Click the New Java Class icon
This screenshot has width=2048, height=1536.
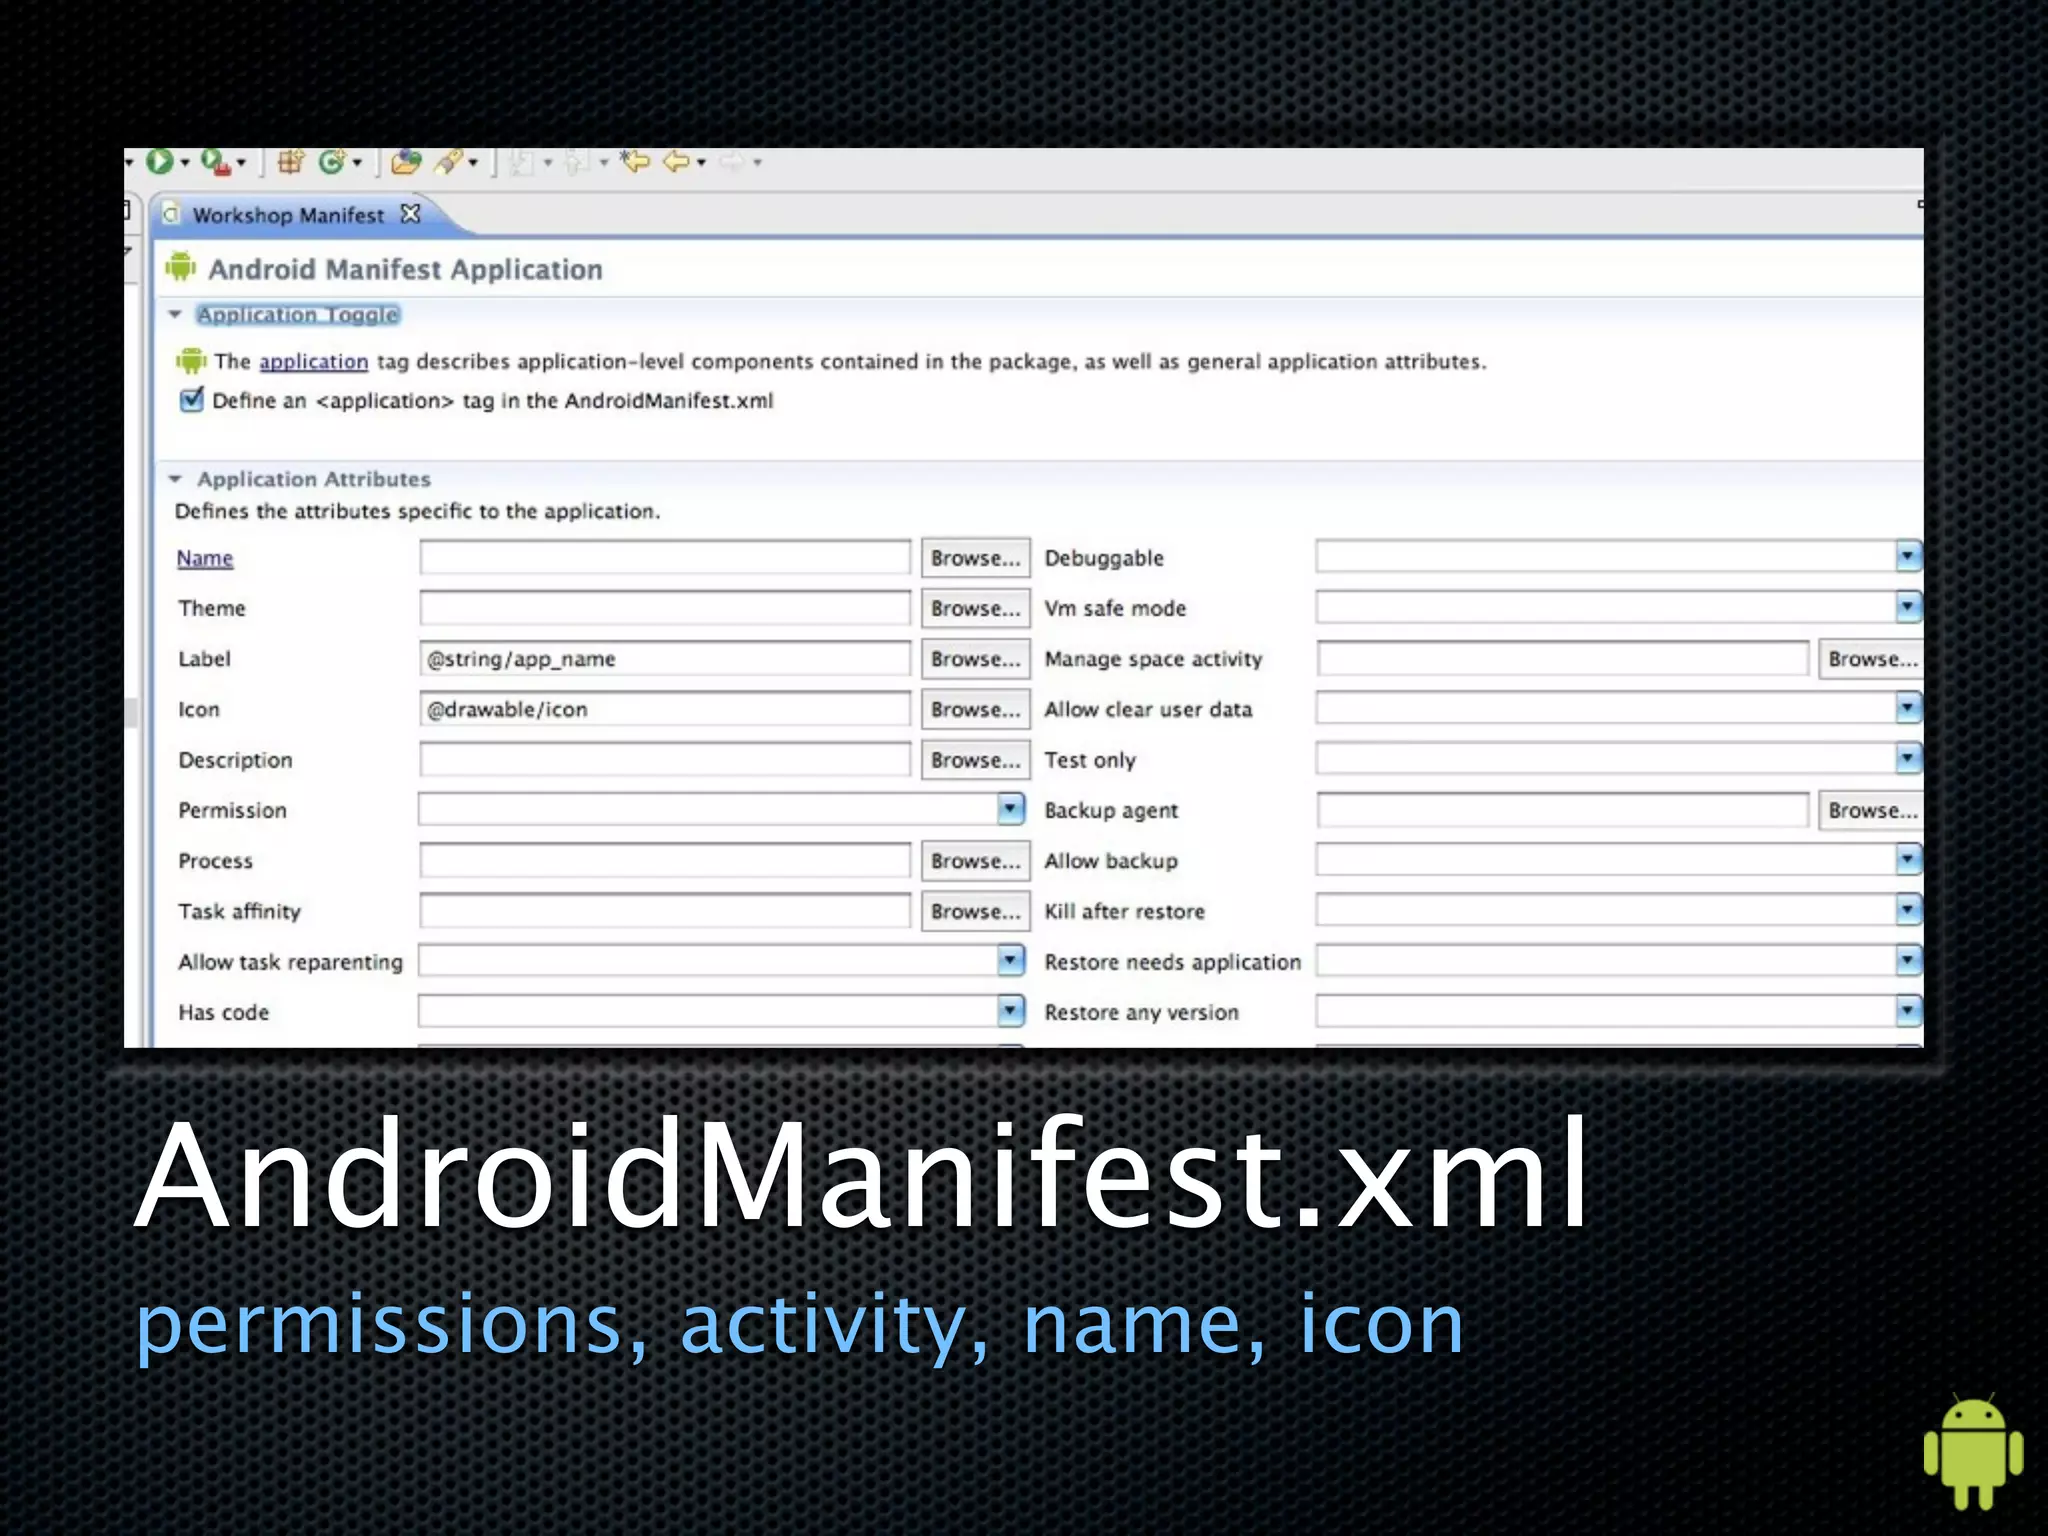[x=331, y=161]
